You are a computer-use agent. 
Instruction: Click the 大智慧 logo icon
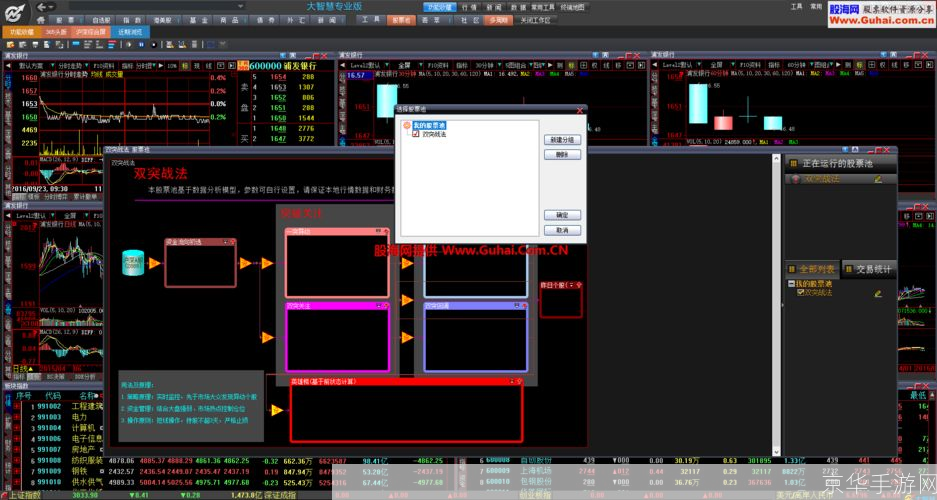16,12
